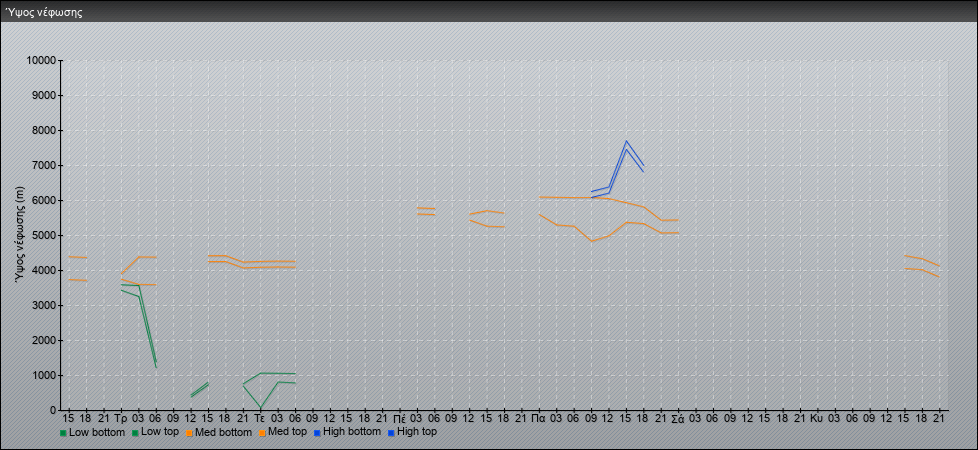Toggle the Low bottom series label
Screen dimensions: 978x450
[97, 433]
